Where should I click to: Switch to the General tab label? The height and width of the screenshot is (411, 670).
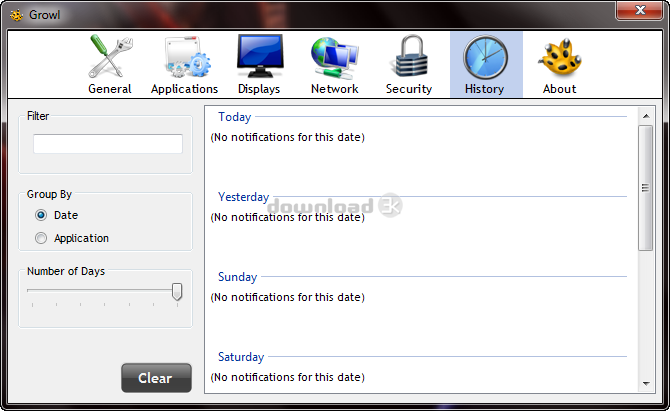pyautogui.click(x=110, y=89)
